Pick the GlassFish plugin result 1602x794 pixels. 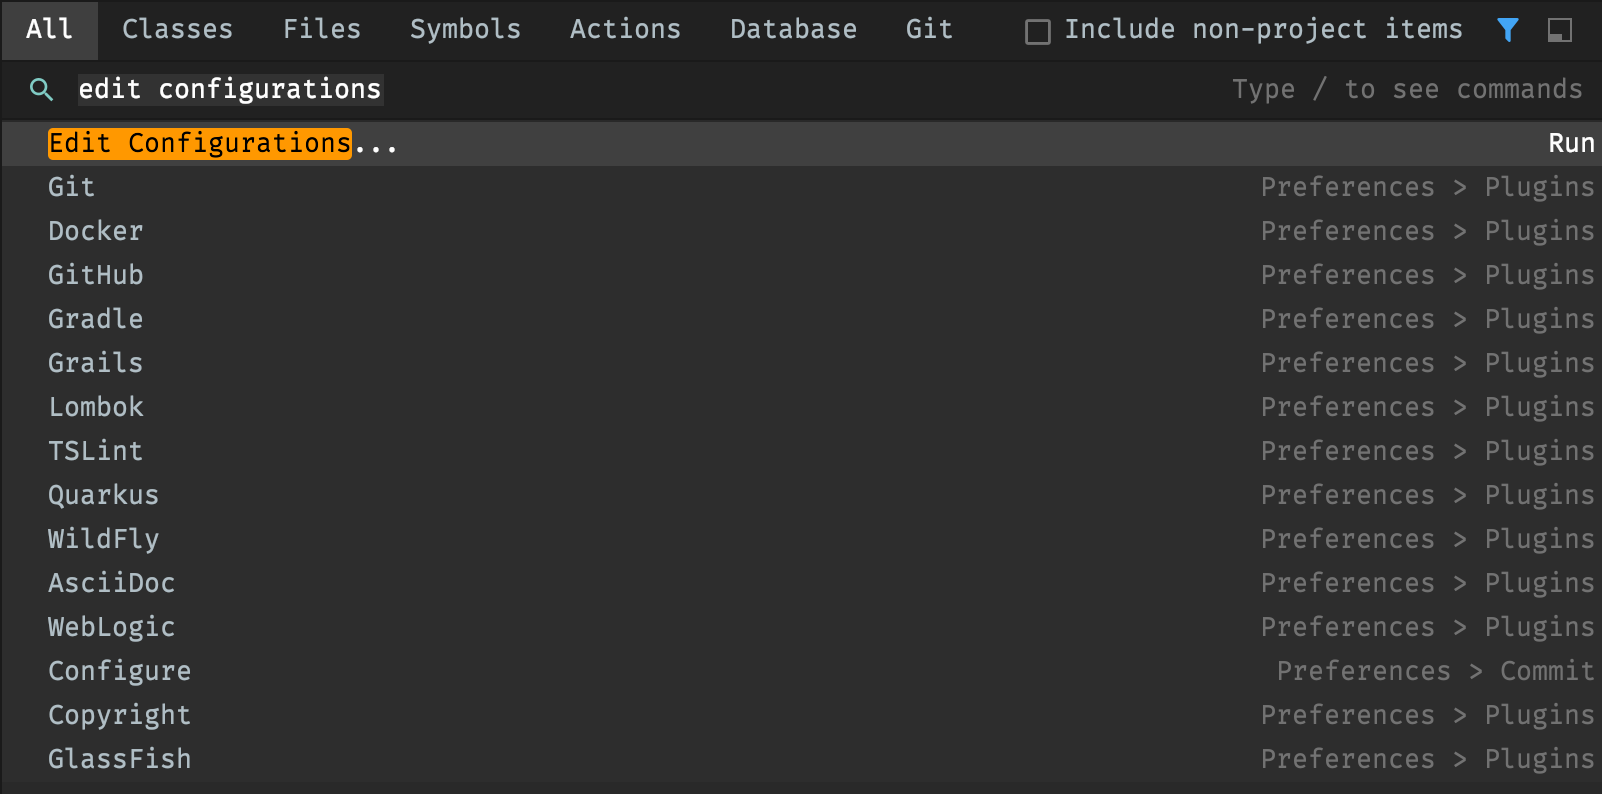[x=801, y=760]
